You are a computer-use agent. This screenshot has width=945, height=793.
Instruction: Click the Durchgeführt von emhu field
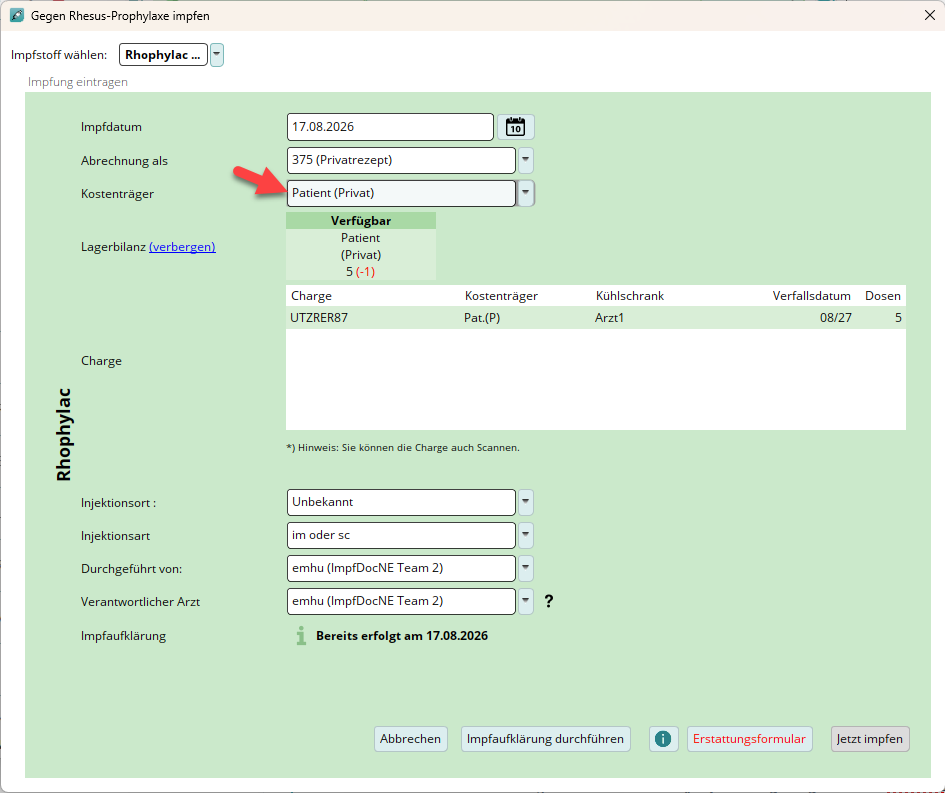point(401,568)
